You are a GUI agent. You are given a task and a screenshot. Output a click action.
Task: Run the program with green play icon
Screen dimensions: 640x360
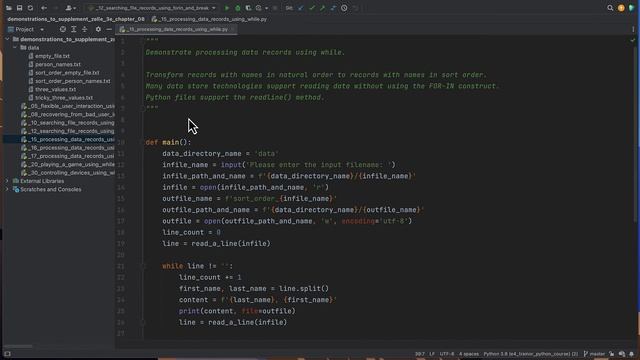click(227, 8)
